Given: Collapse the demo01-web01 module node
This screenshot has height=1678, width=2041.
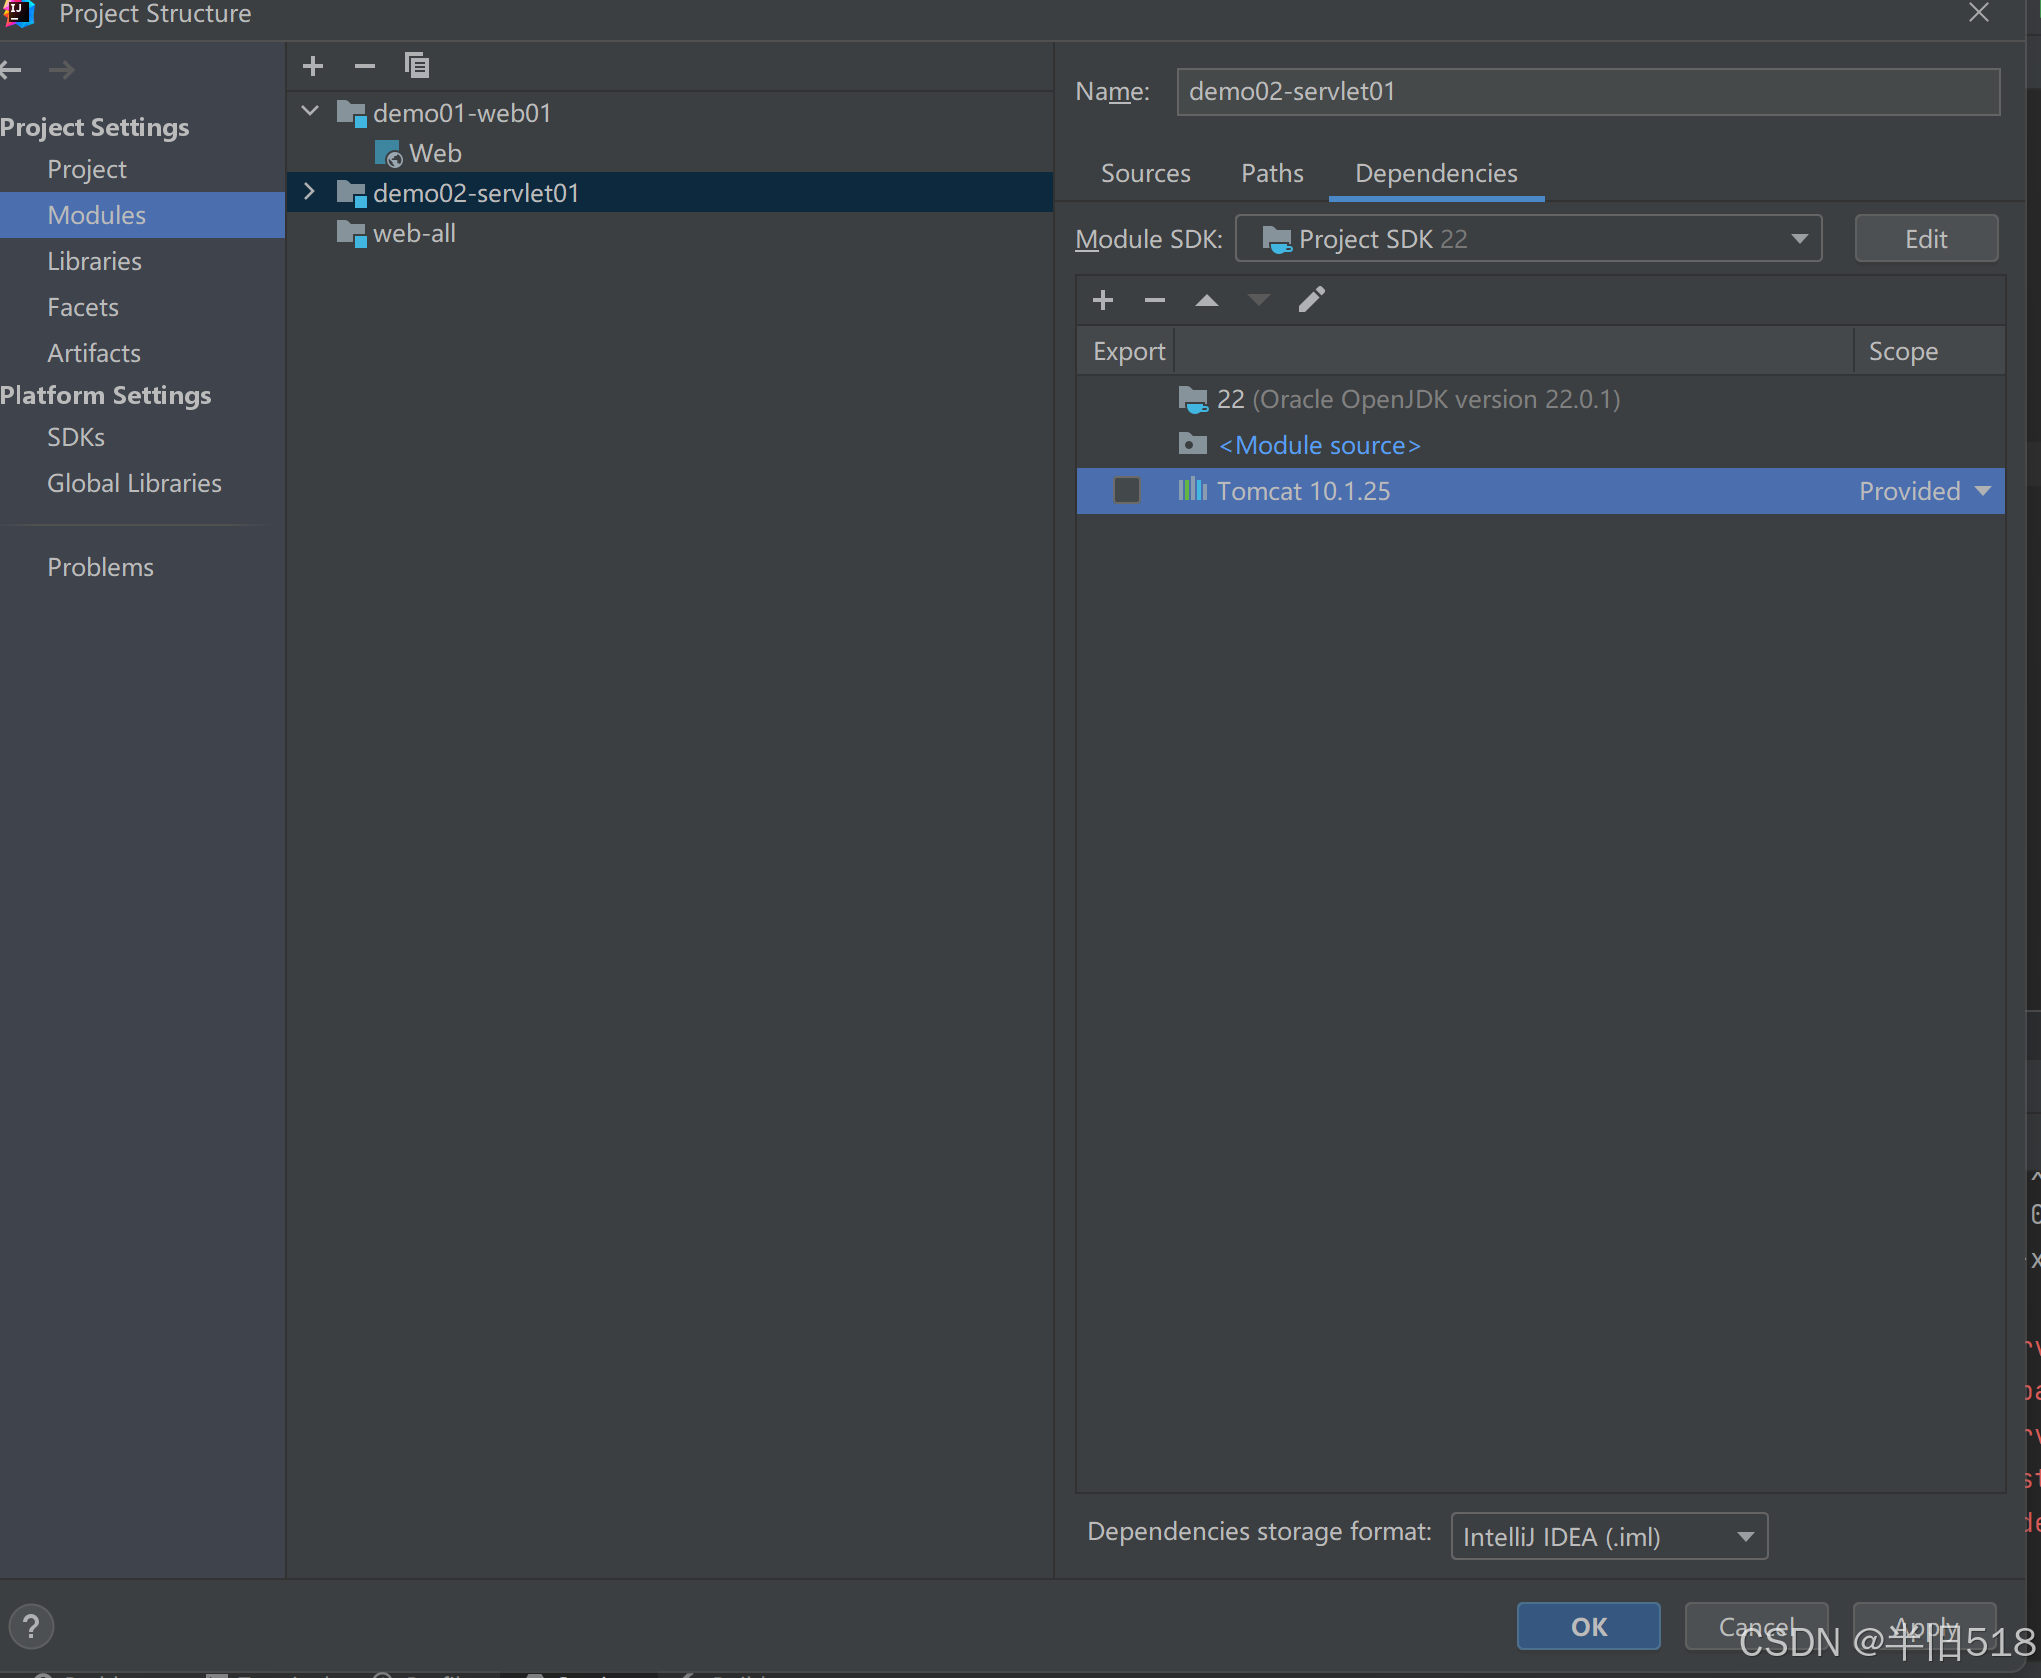Looking at the screenshot, I should 310,112.
